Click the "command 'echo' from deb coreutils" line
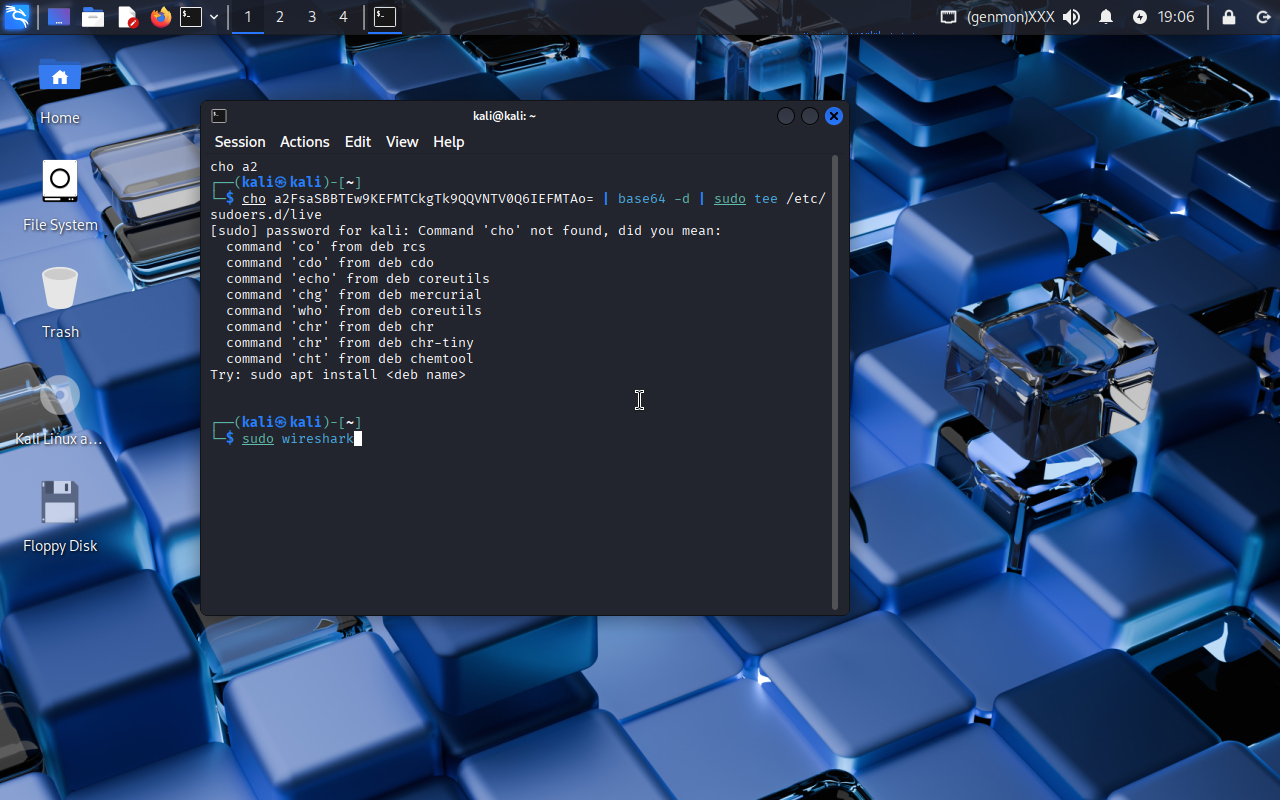 (358, 278)
